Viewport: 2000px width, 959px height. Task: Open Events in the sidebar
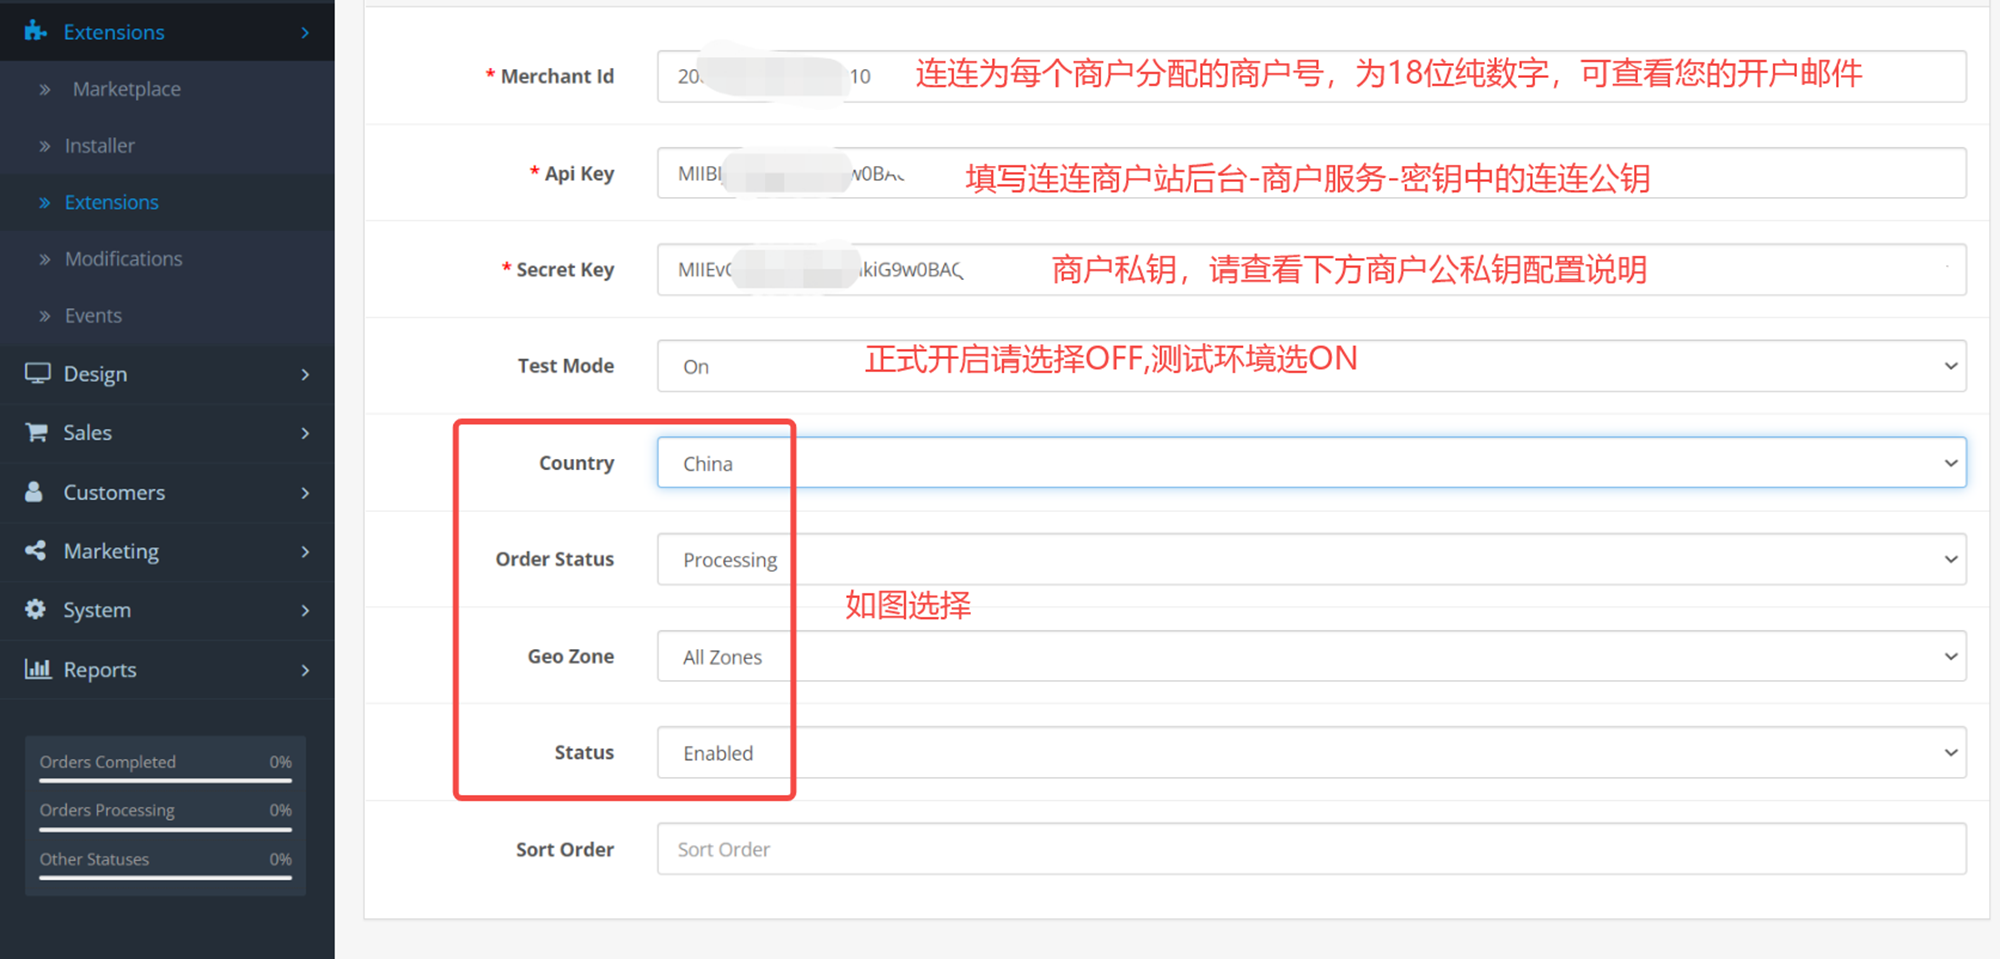93,316
